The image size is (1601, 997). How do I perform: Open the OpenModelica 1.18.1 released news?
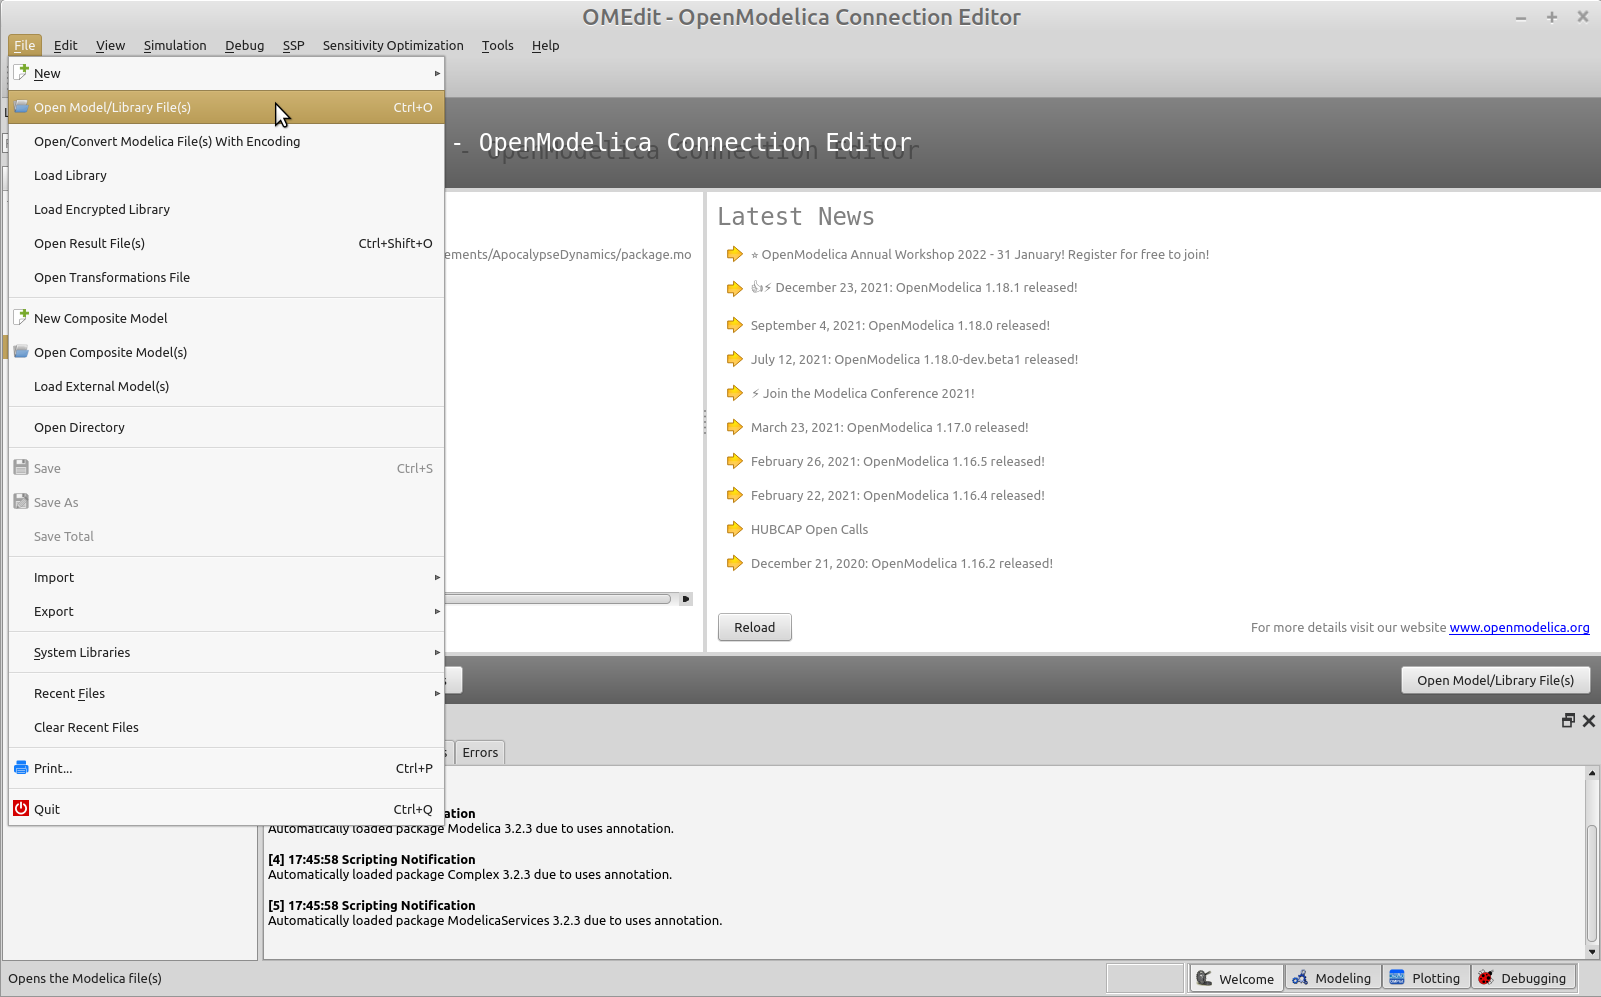(x=914, y=287)
